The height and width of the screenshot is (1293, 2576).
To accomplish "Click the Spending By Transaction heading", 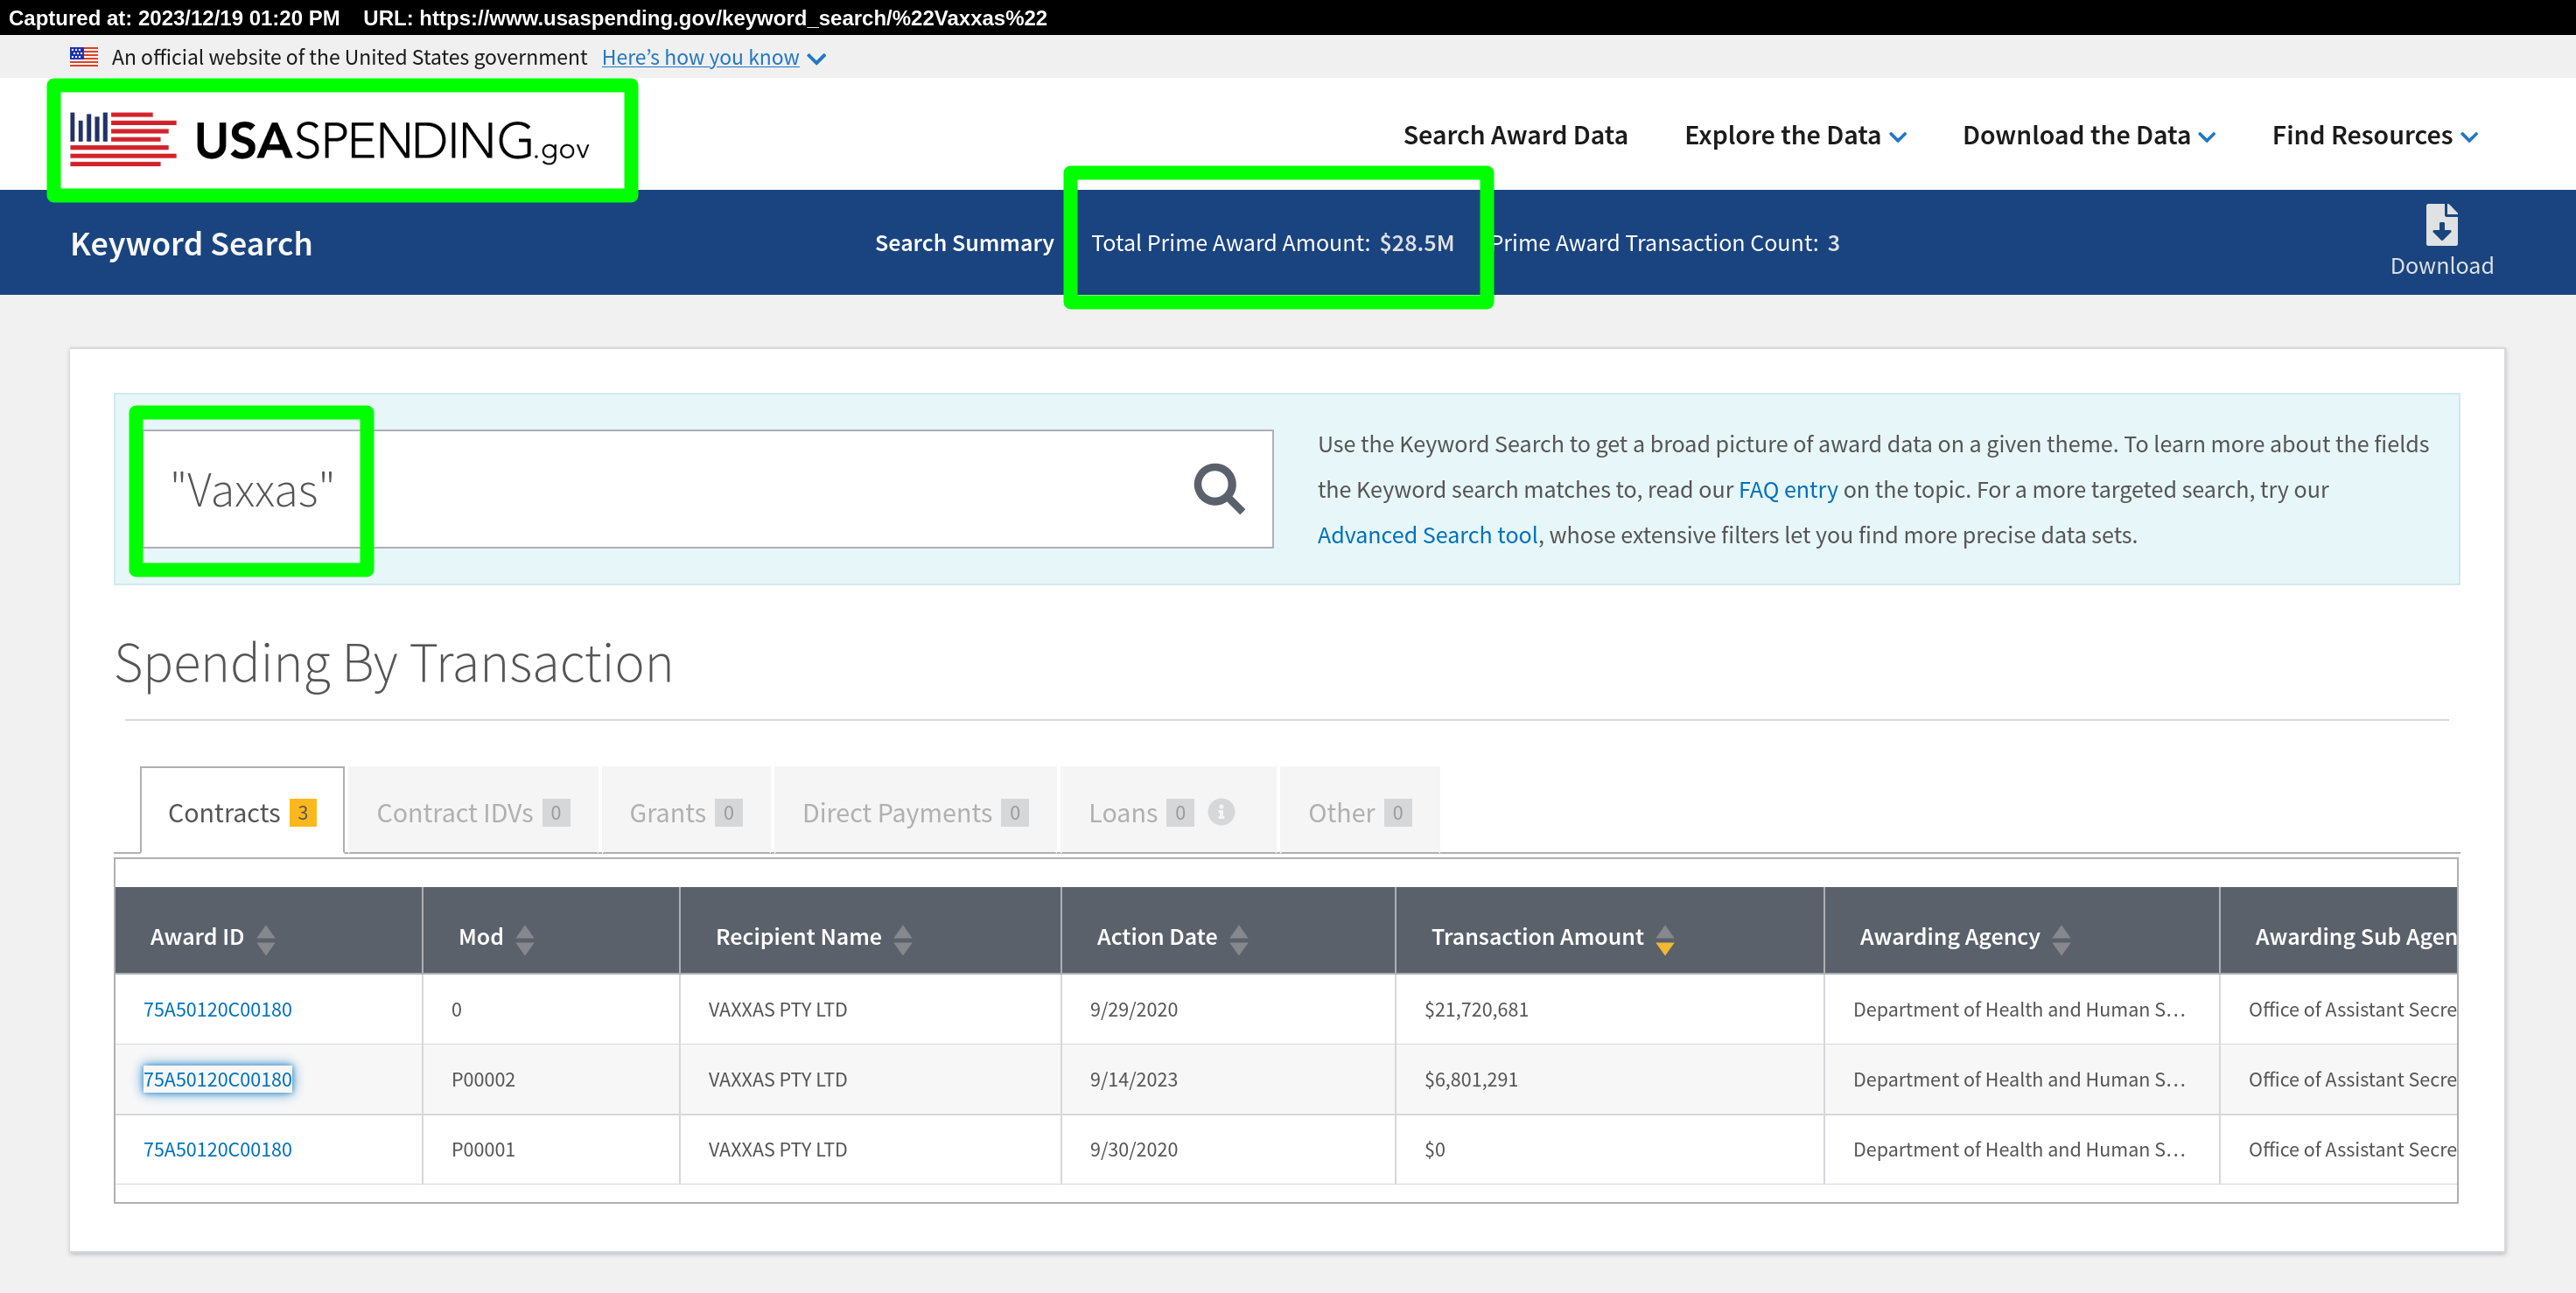I will pyautogui.click(x=394, y=662).
